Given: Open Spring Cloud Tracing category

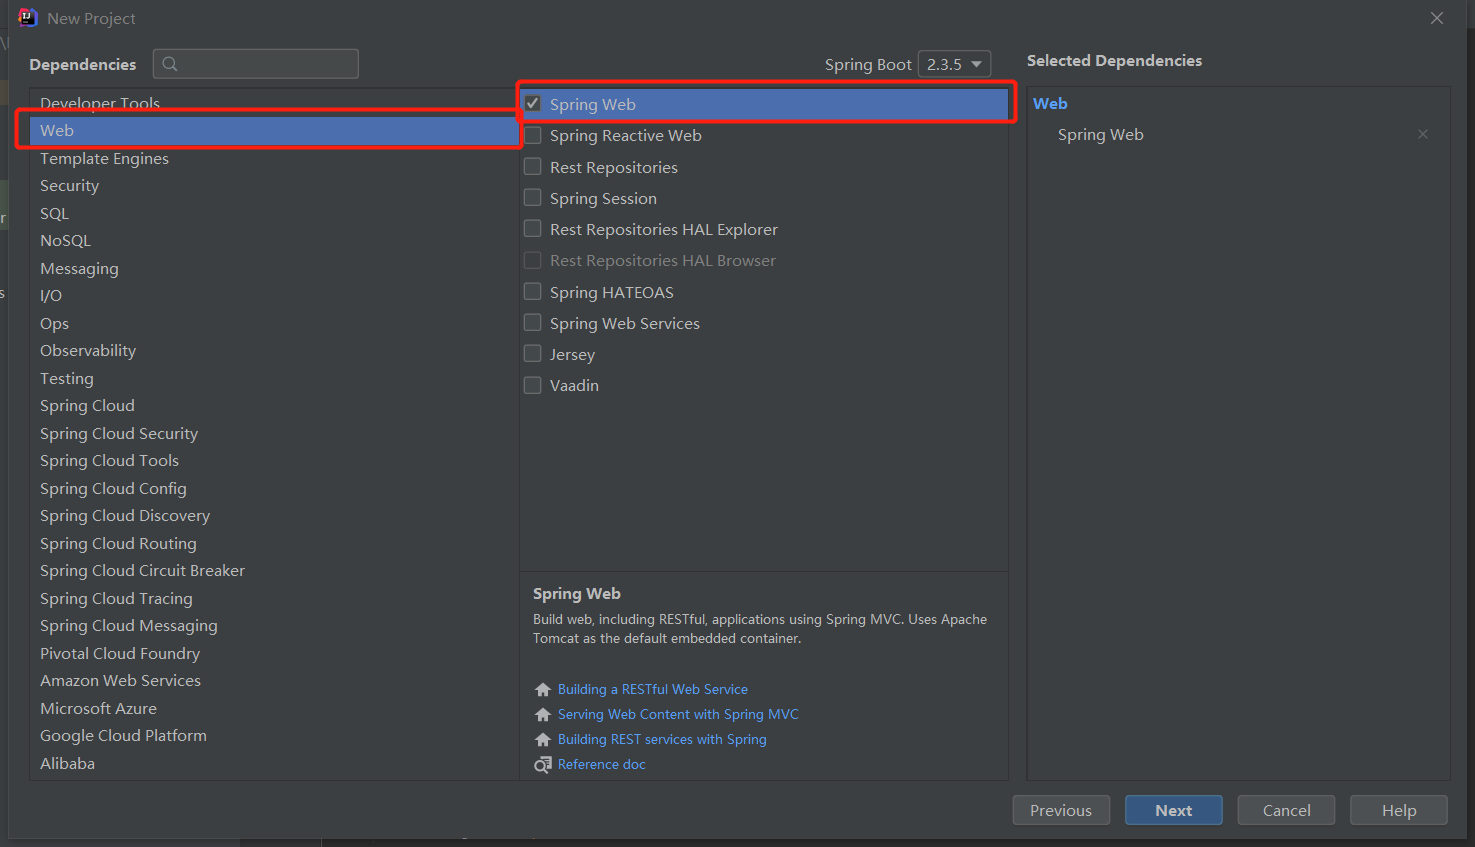Looking at the screenshot, I should (x=274, y=598).
